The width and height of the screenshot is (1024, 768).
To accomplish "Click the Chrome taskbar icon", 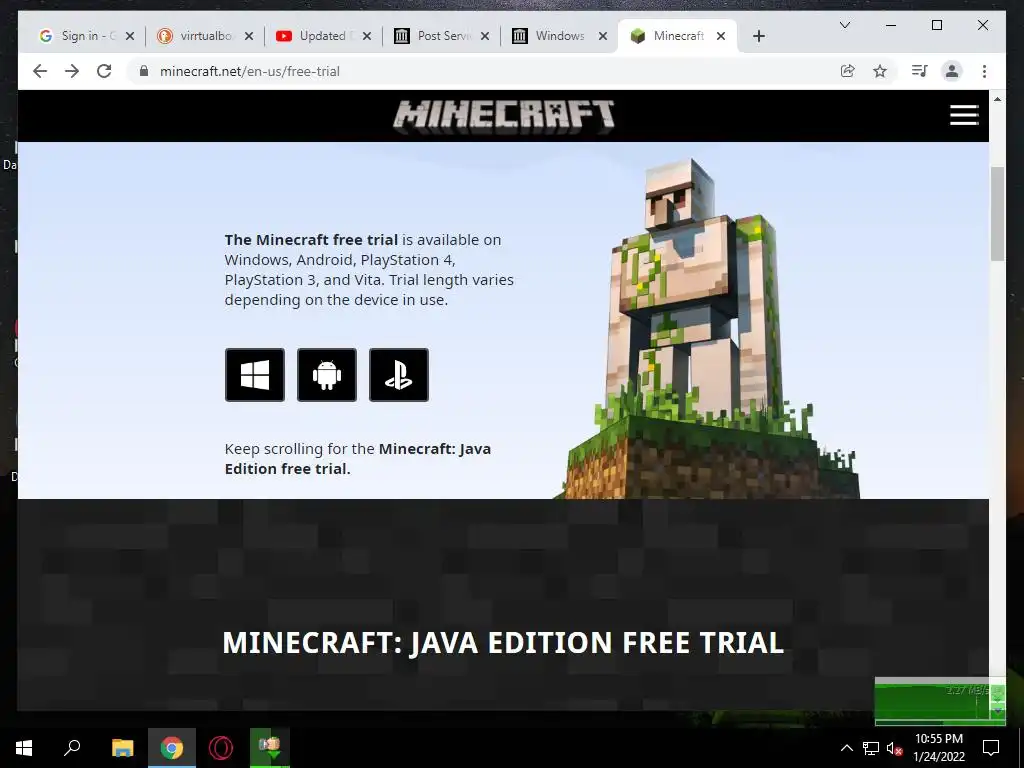I will click(172, 748).
